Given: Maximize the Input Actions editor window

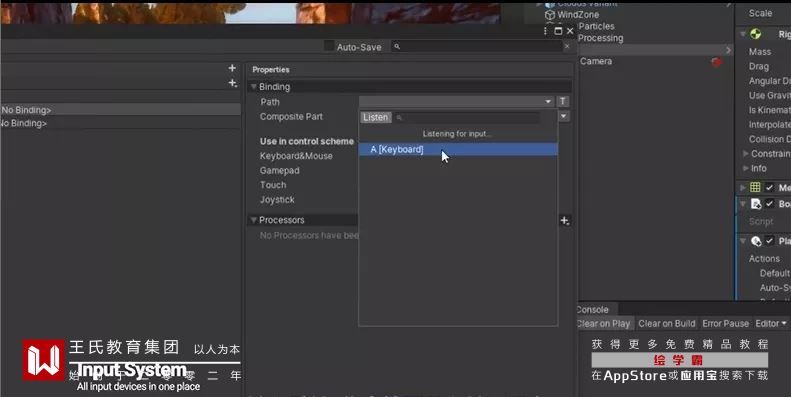Looking at the screenshot, I should point(558,31).
